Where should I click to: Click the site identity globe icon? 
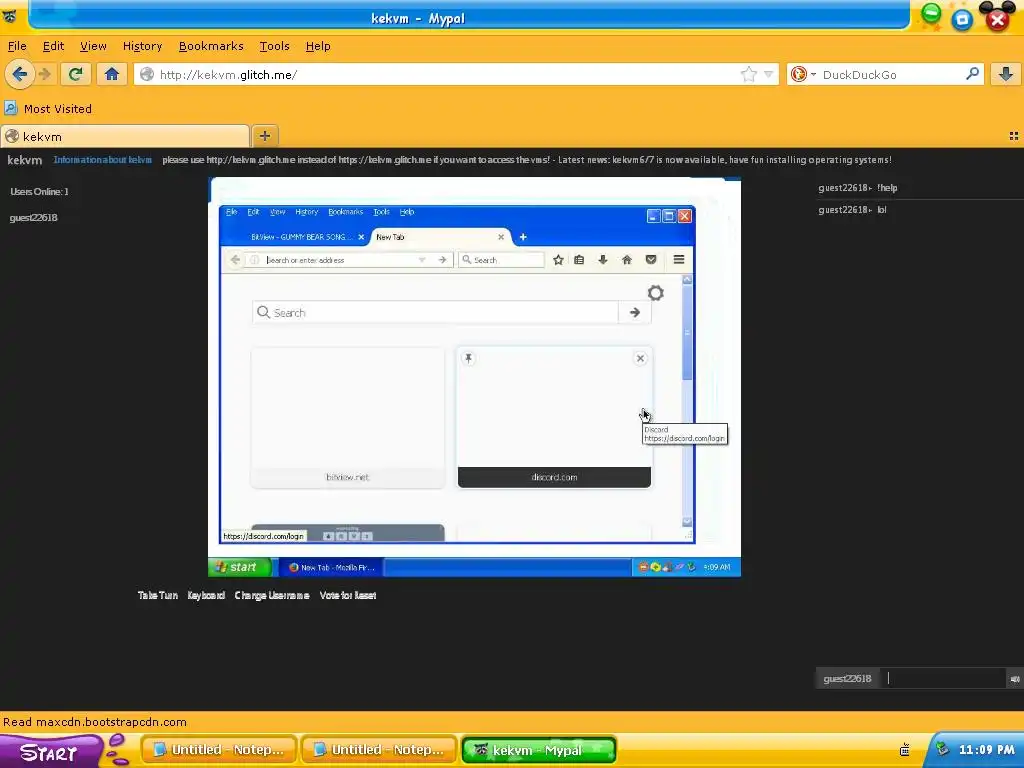pos(147,74)
